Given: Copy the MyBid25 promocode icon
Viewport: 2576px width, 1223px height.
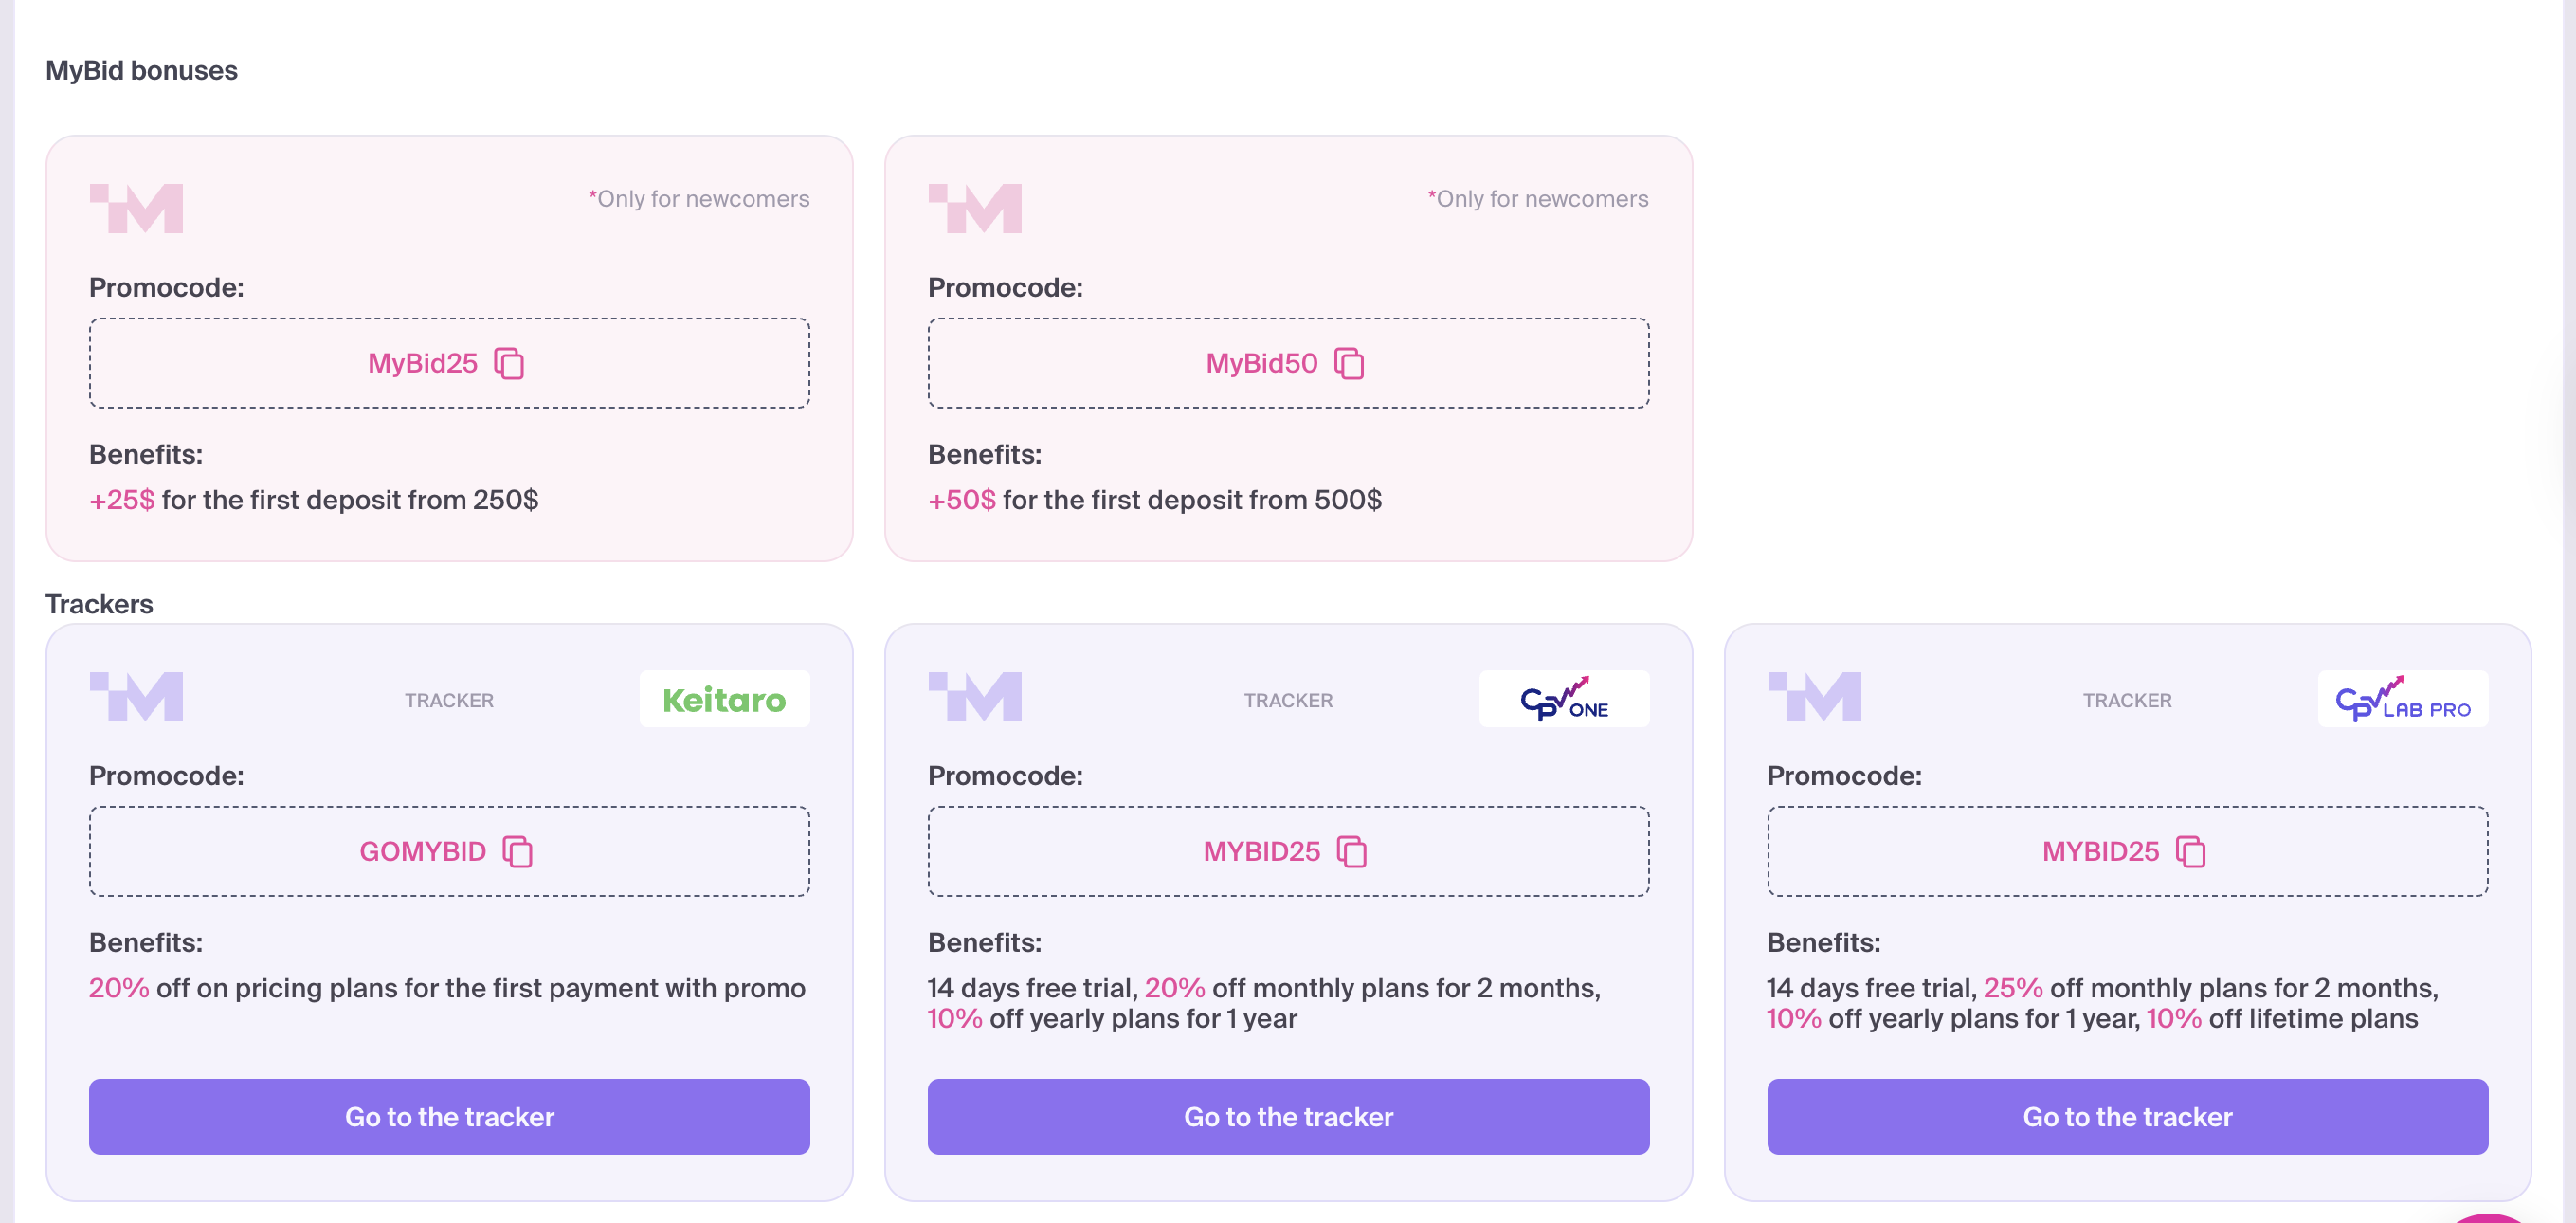Looking at the screenshot, I should click(510, 364).
